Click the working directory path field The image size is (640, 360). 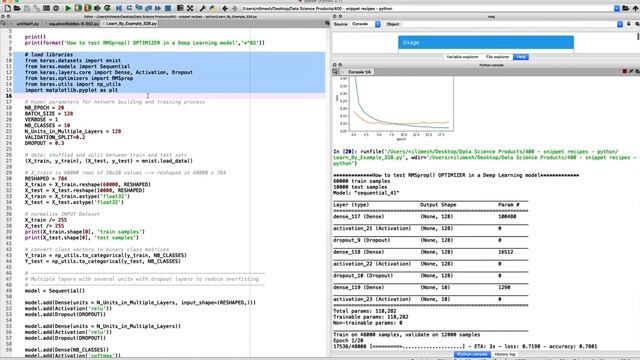click(427, 8)
